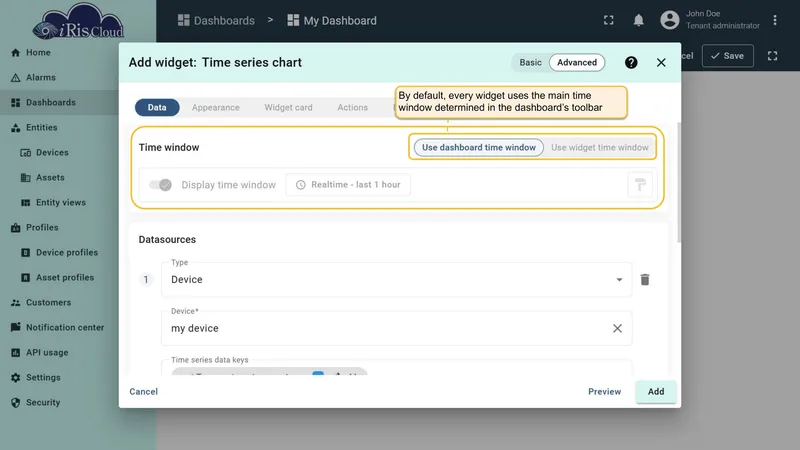Open notifications bell
The image size is (800, 450).
tap(638, 20)
